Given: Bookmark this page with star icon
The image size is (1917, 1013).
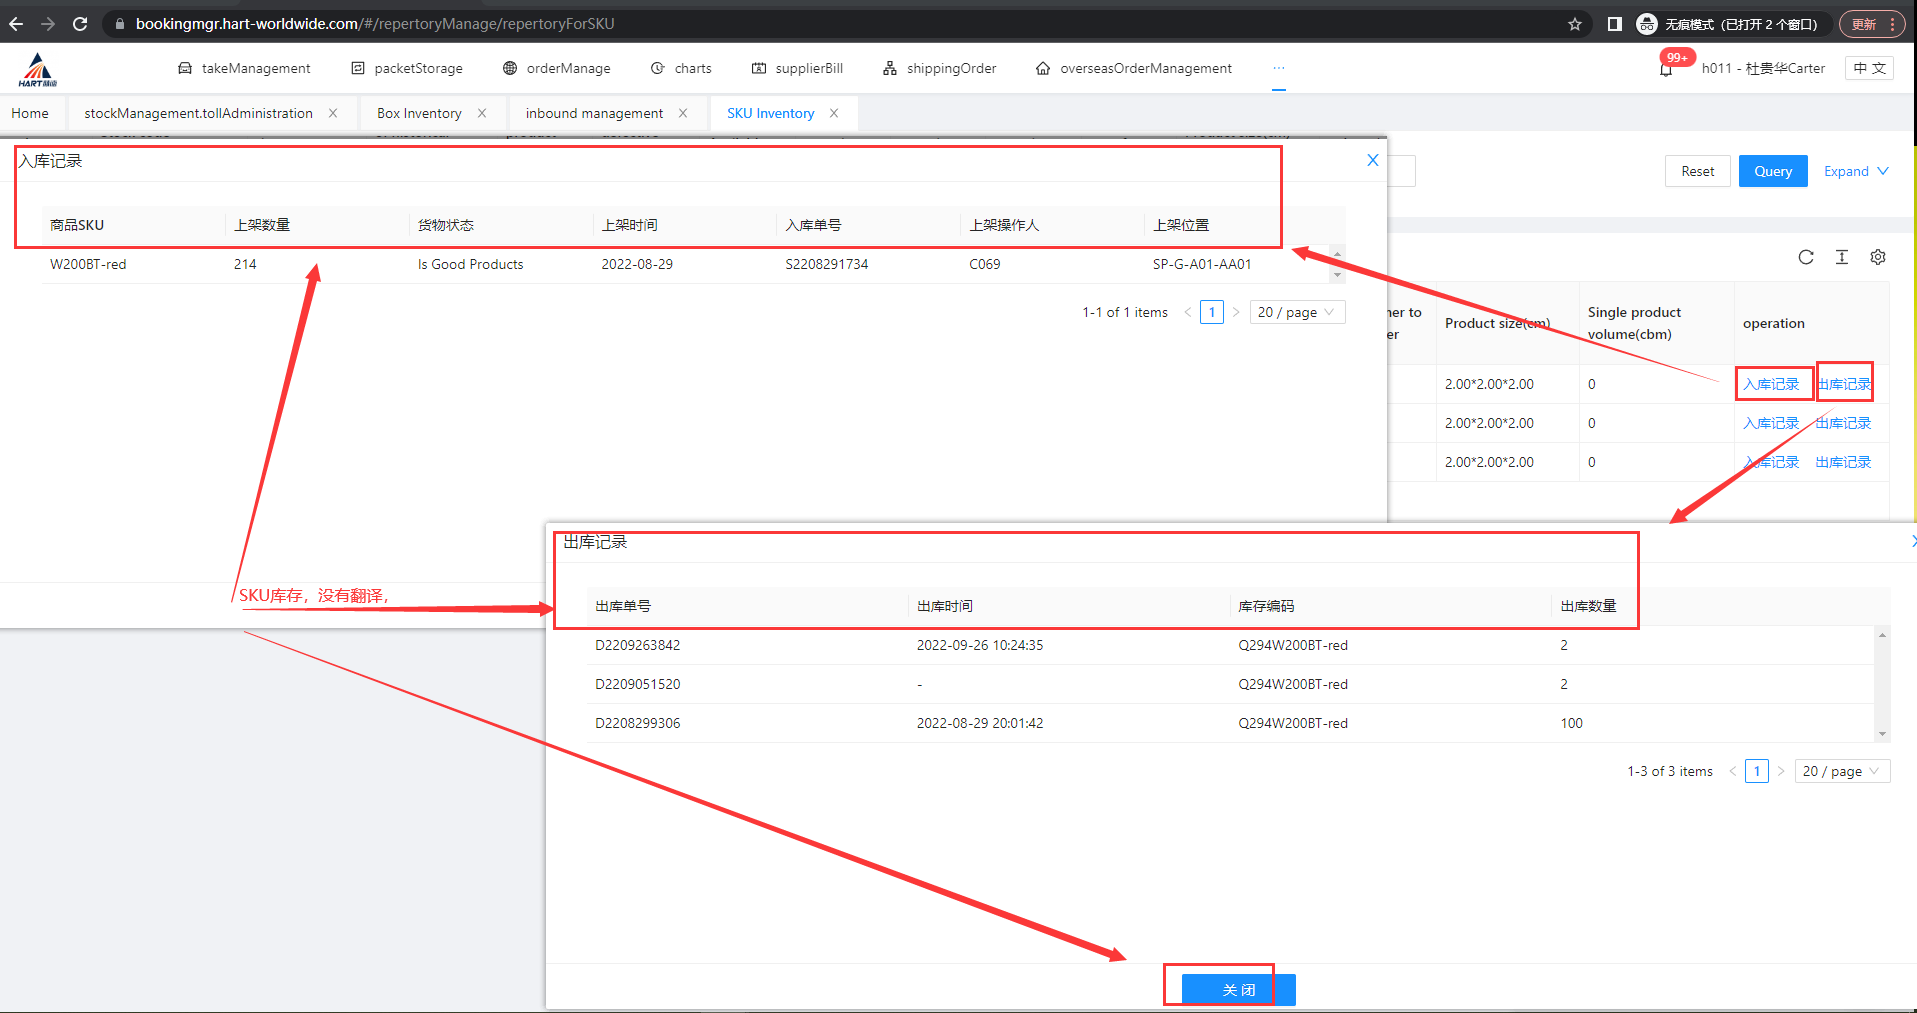Looking at the screenshot, I should [x=1574, y=24].
